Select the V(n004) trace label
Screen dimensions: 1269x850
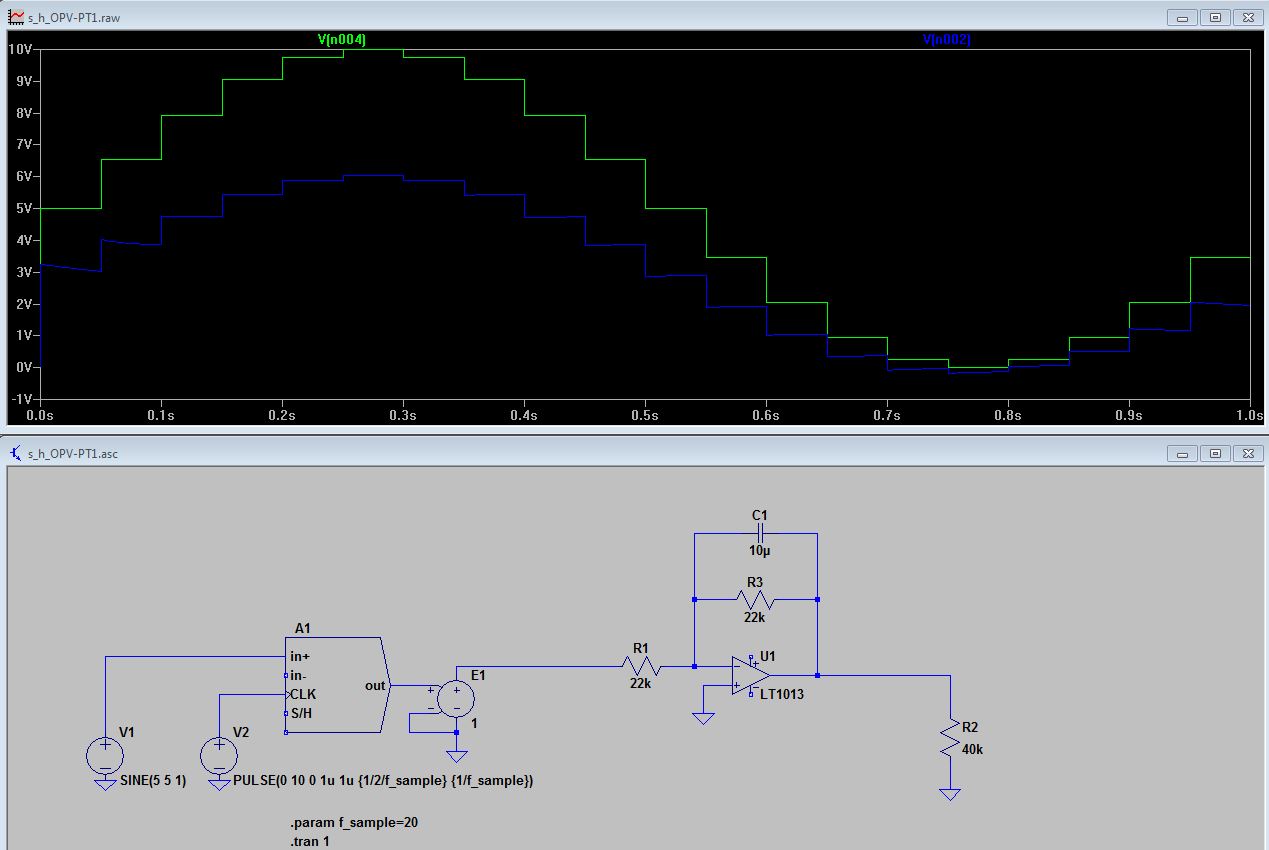pos(342,40)
